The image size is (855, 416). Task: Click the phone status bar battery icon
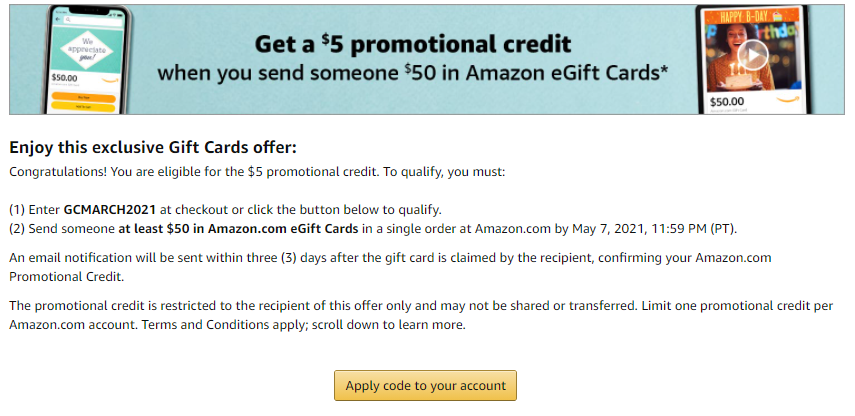(x=119, y=15)
